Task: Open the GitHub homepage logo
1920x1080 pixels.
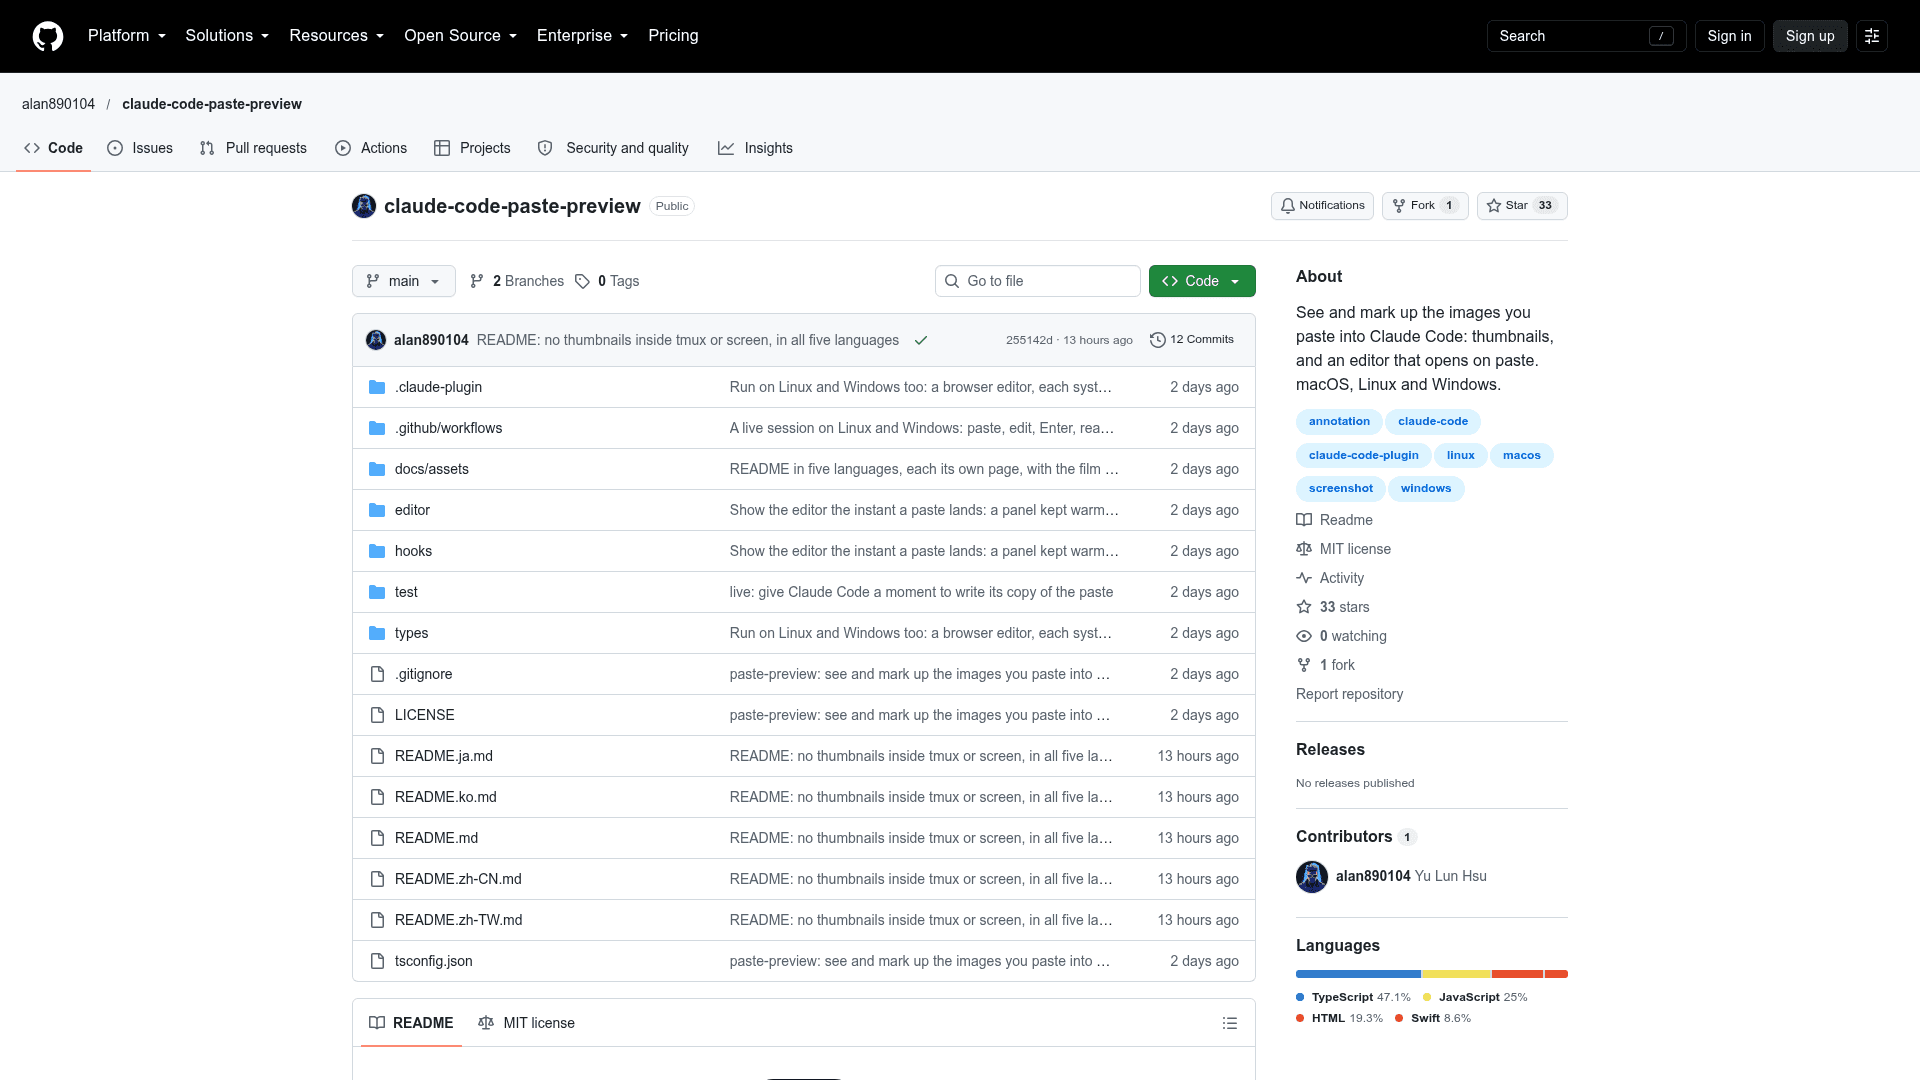Action: tap(48, 36)
